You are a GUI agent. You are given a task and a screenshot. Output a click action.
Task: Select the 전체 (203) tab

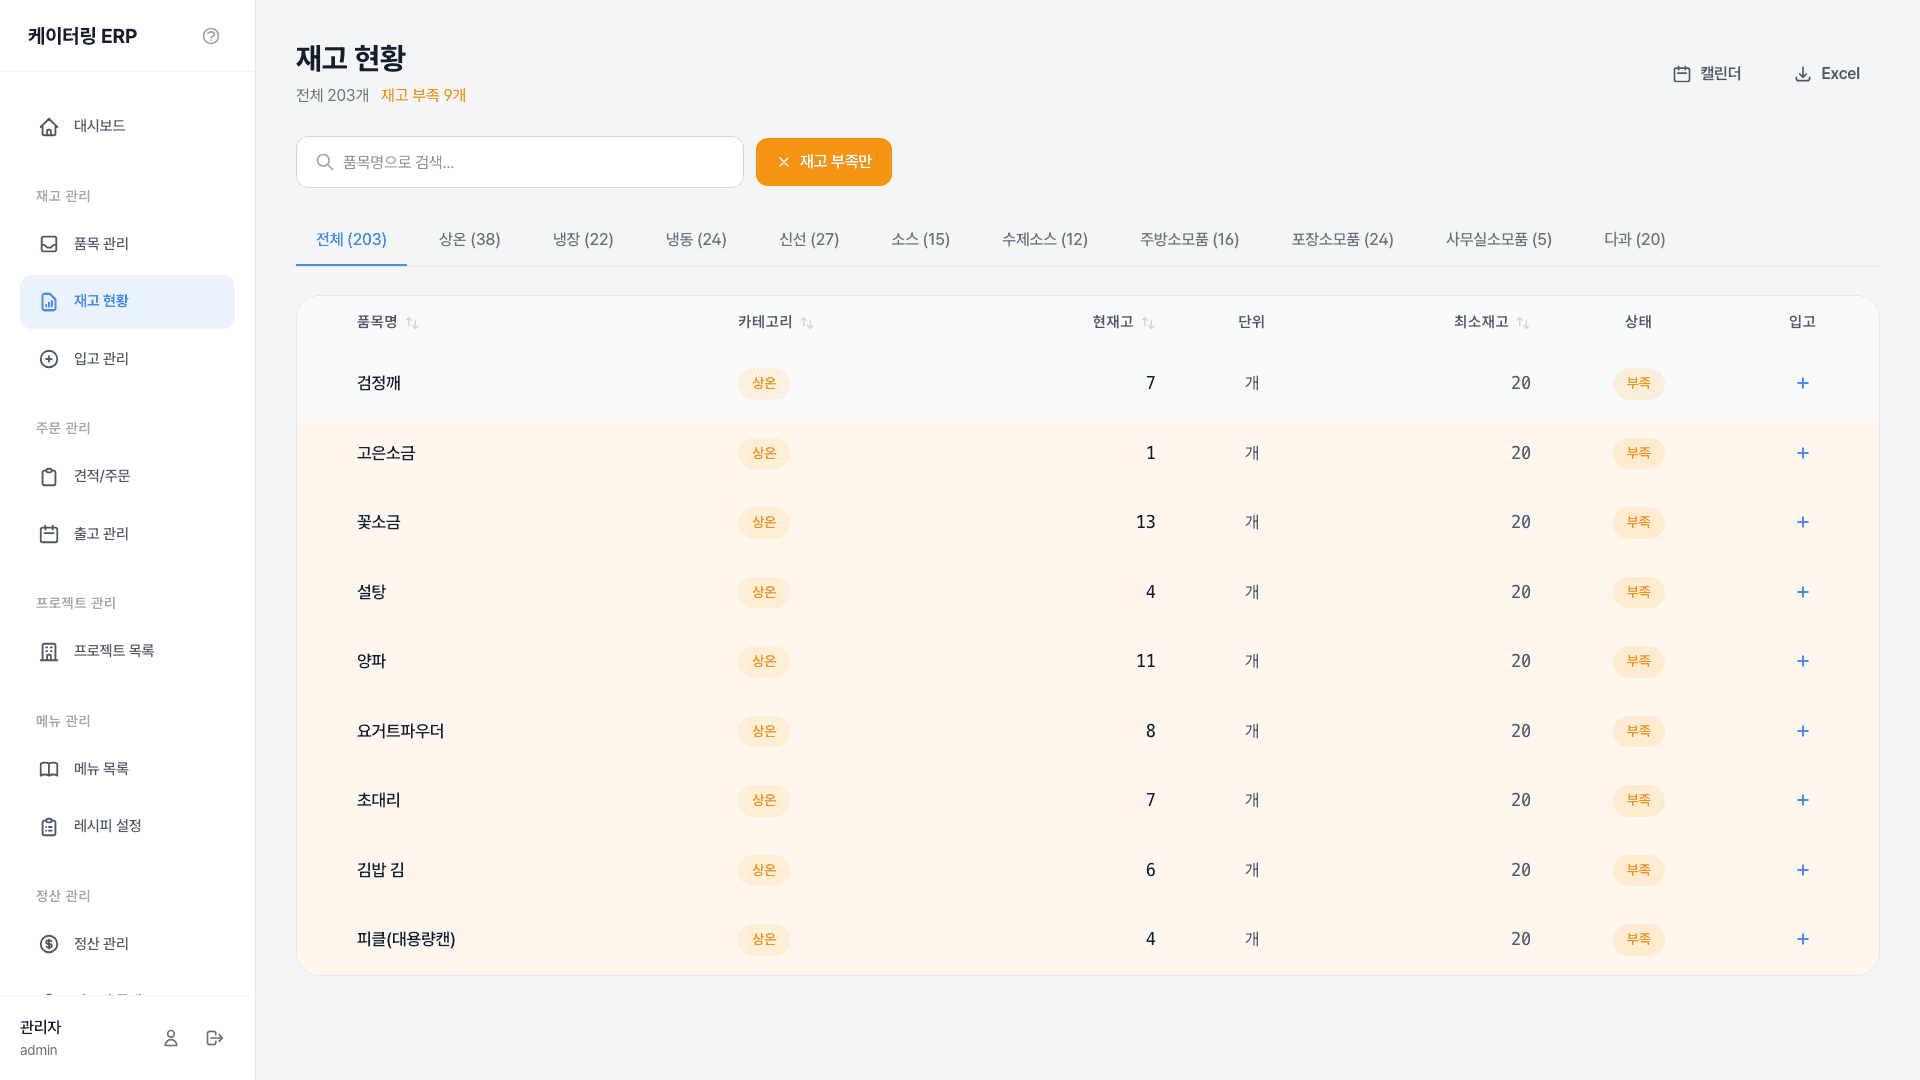click(351, 240)
